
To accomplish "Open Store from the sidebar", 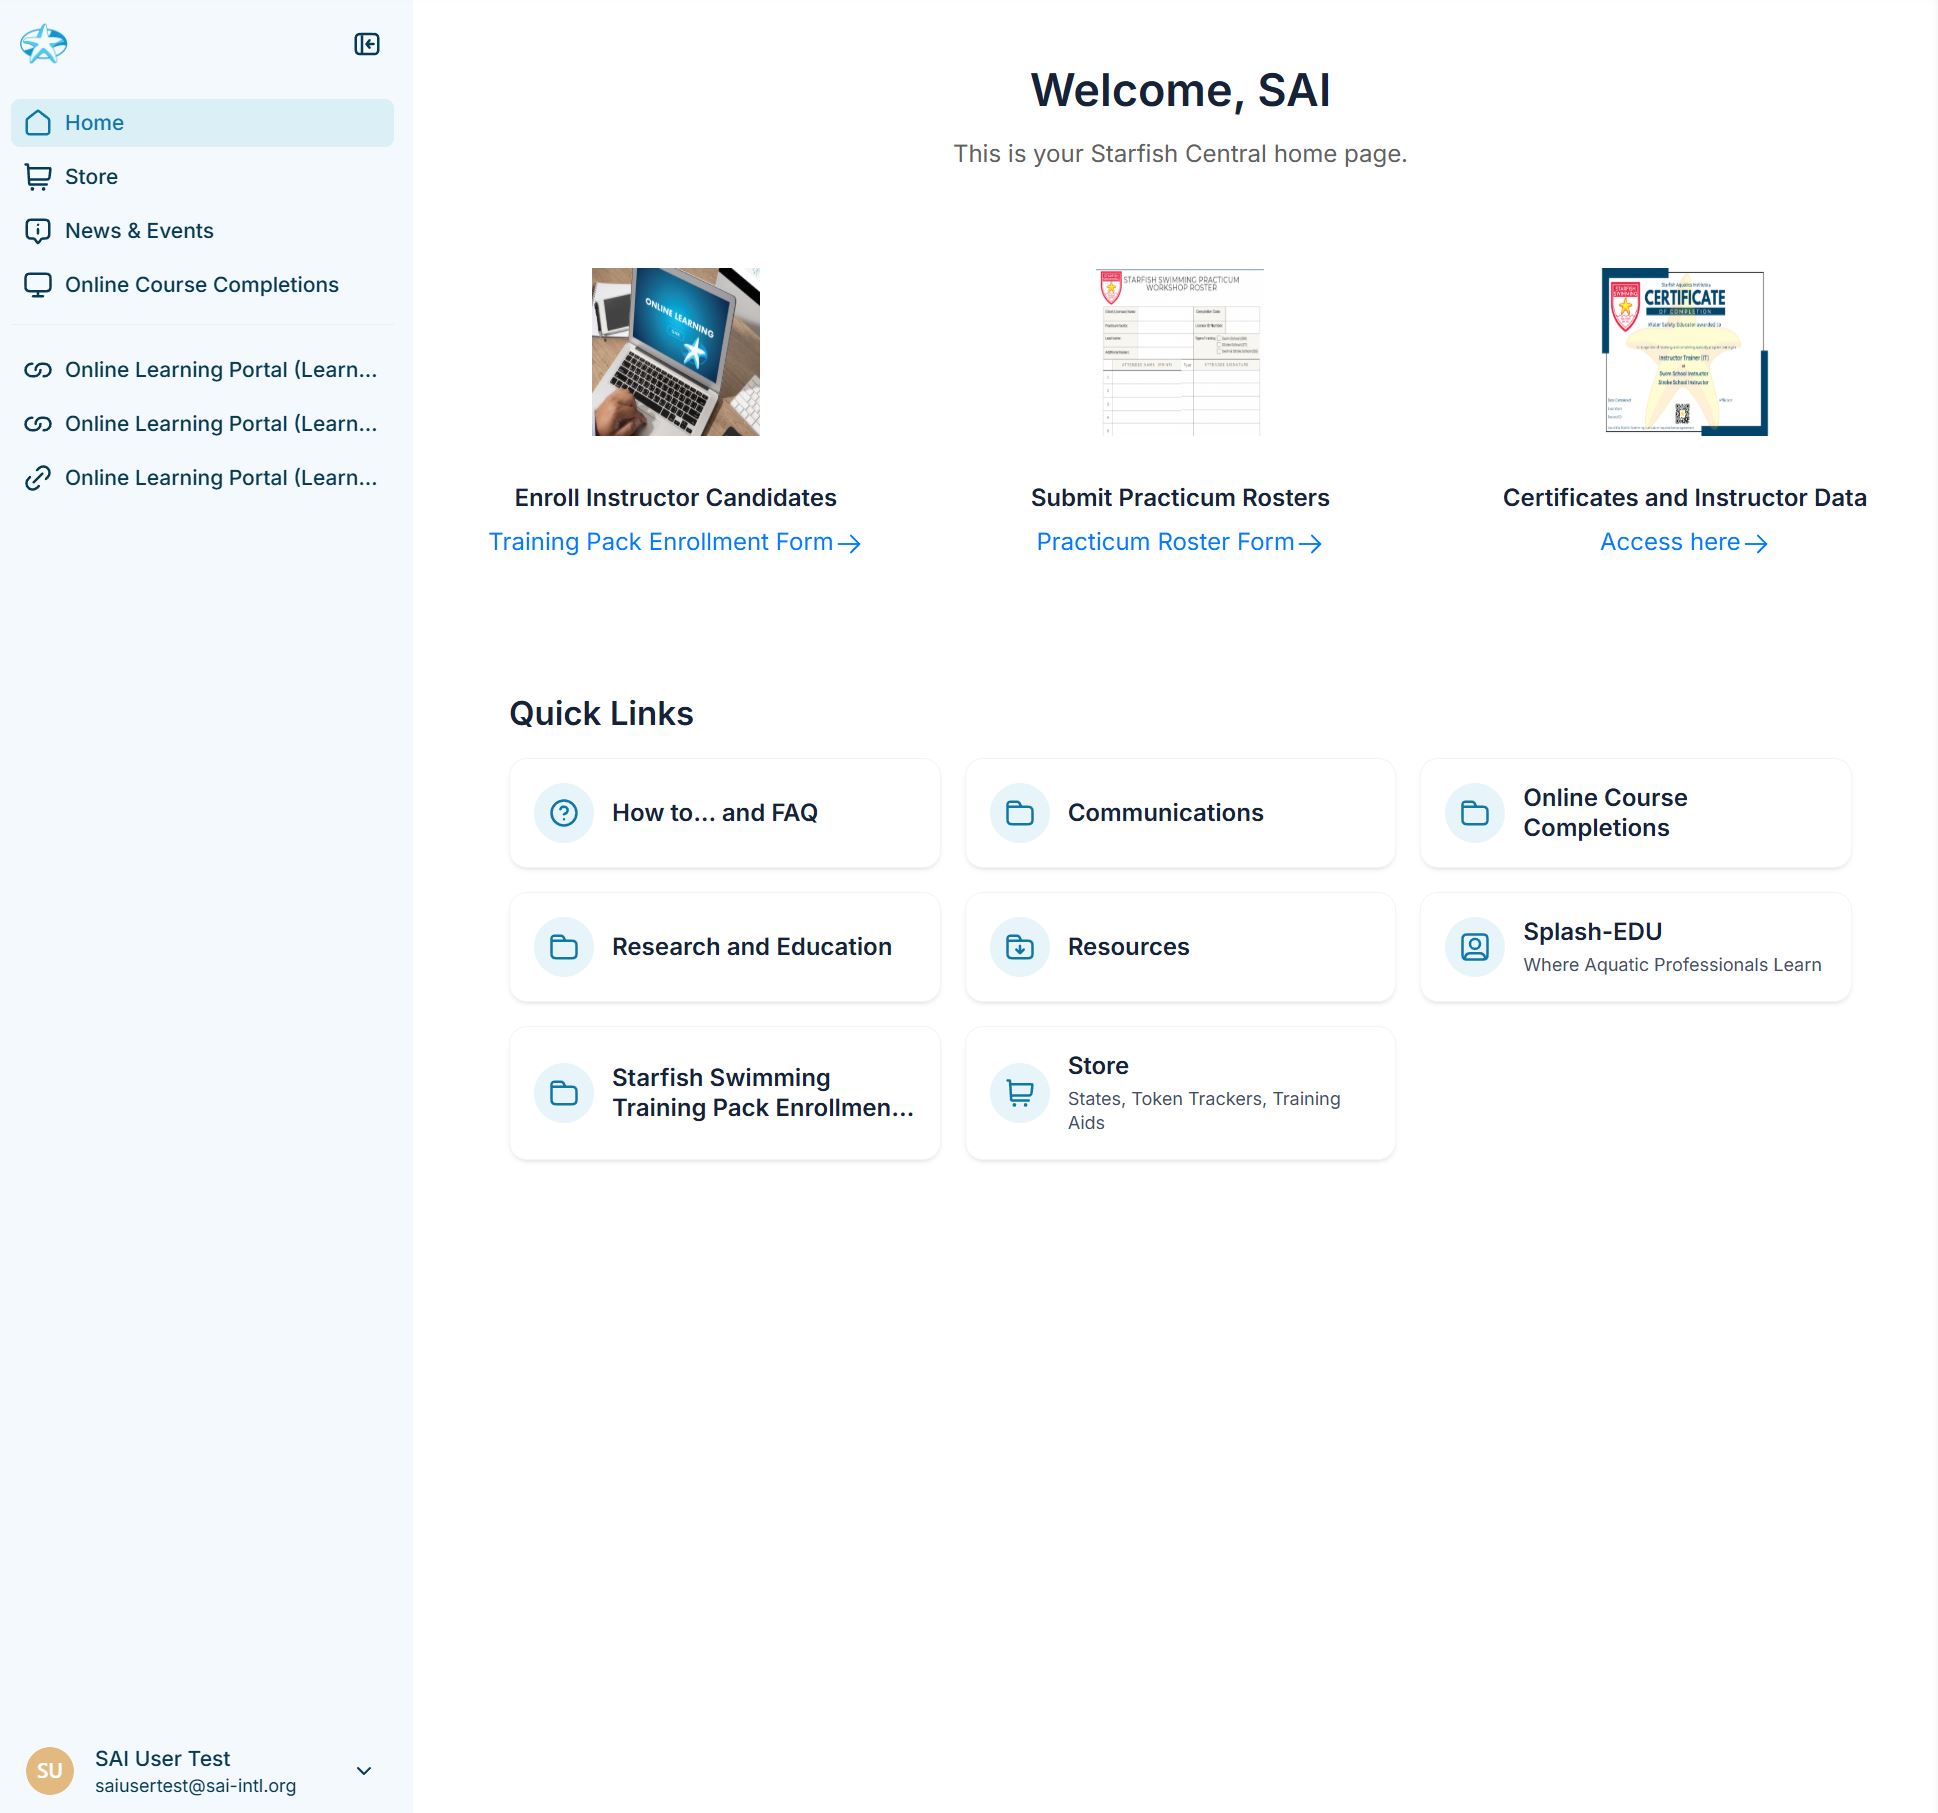I will (91, 177).
